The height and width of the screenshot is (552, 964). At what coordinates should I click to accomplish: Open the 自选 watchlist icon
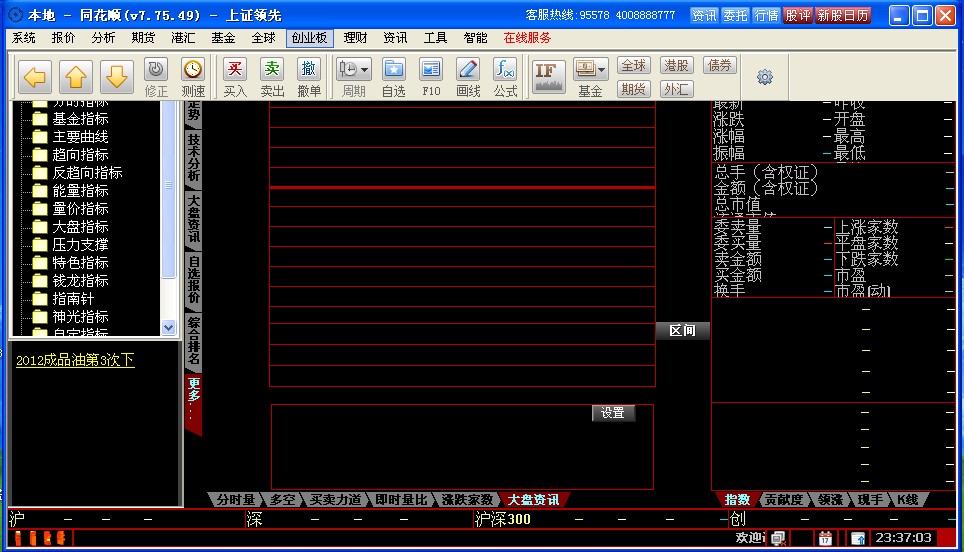coord(393,70)
